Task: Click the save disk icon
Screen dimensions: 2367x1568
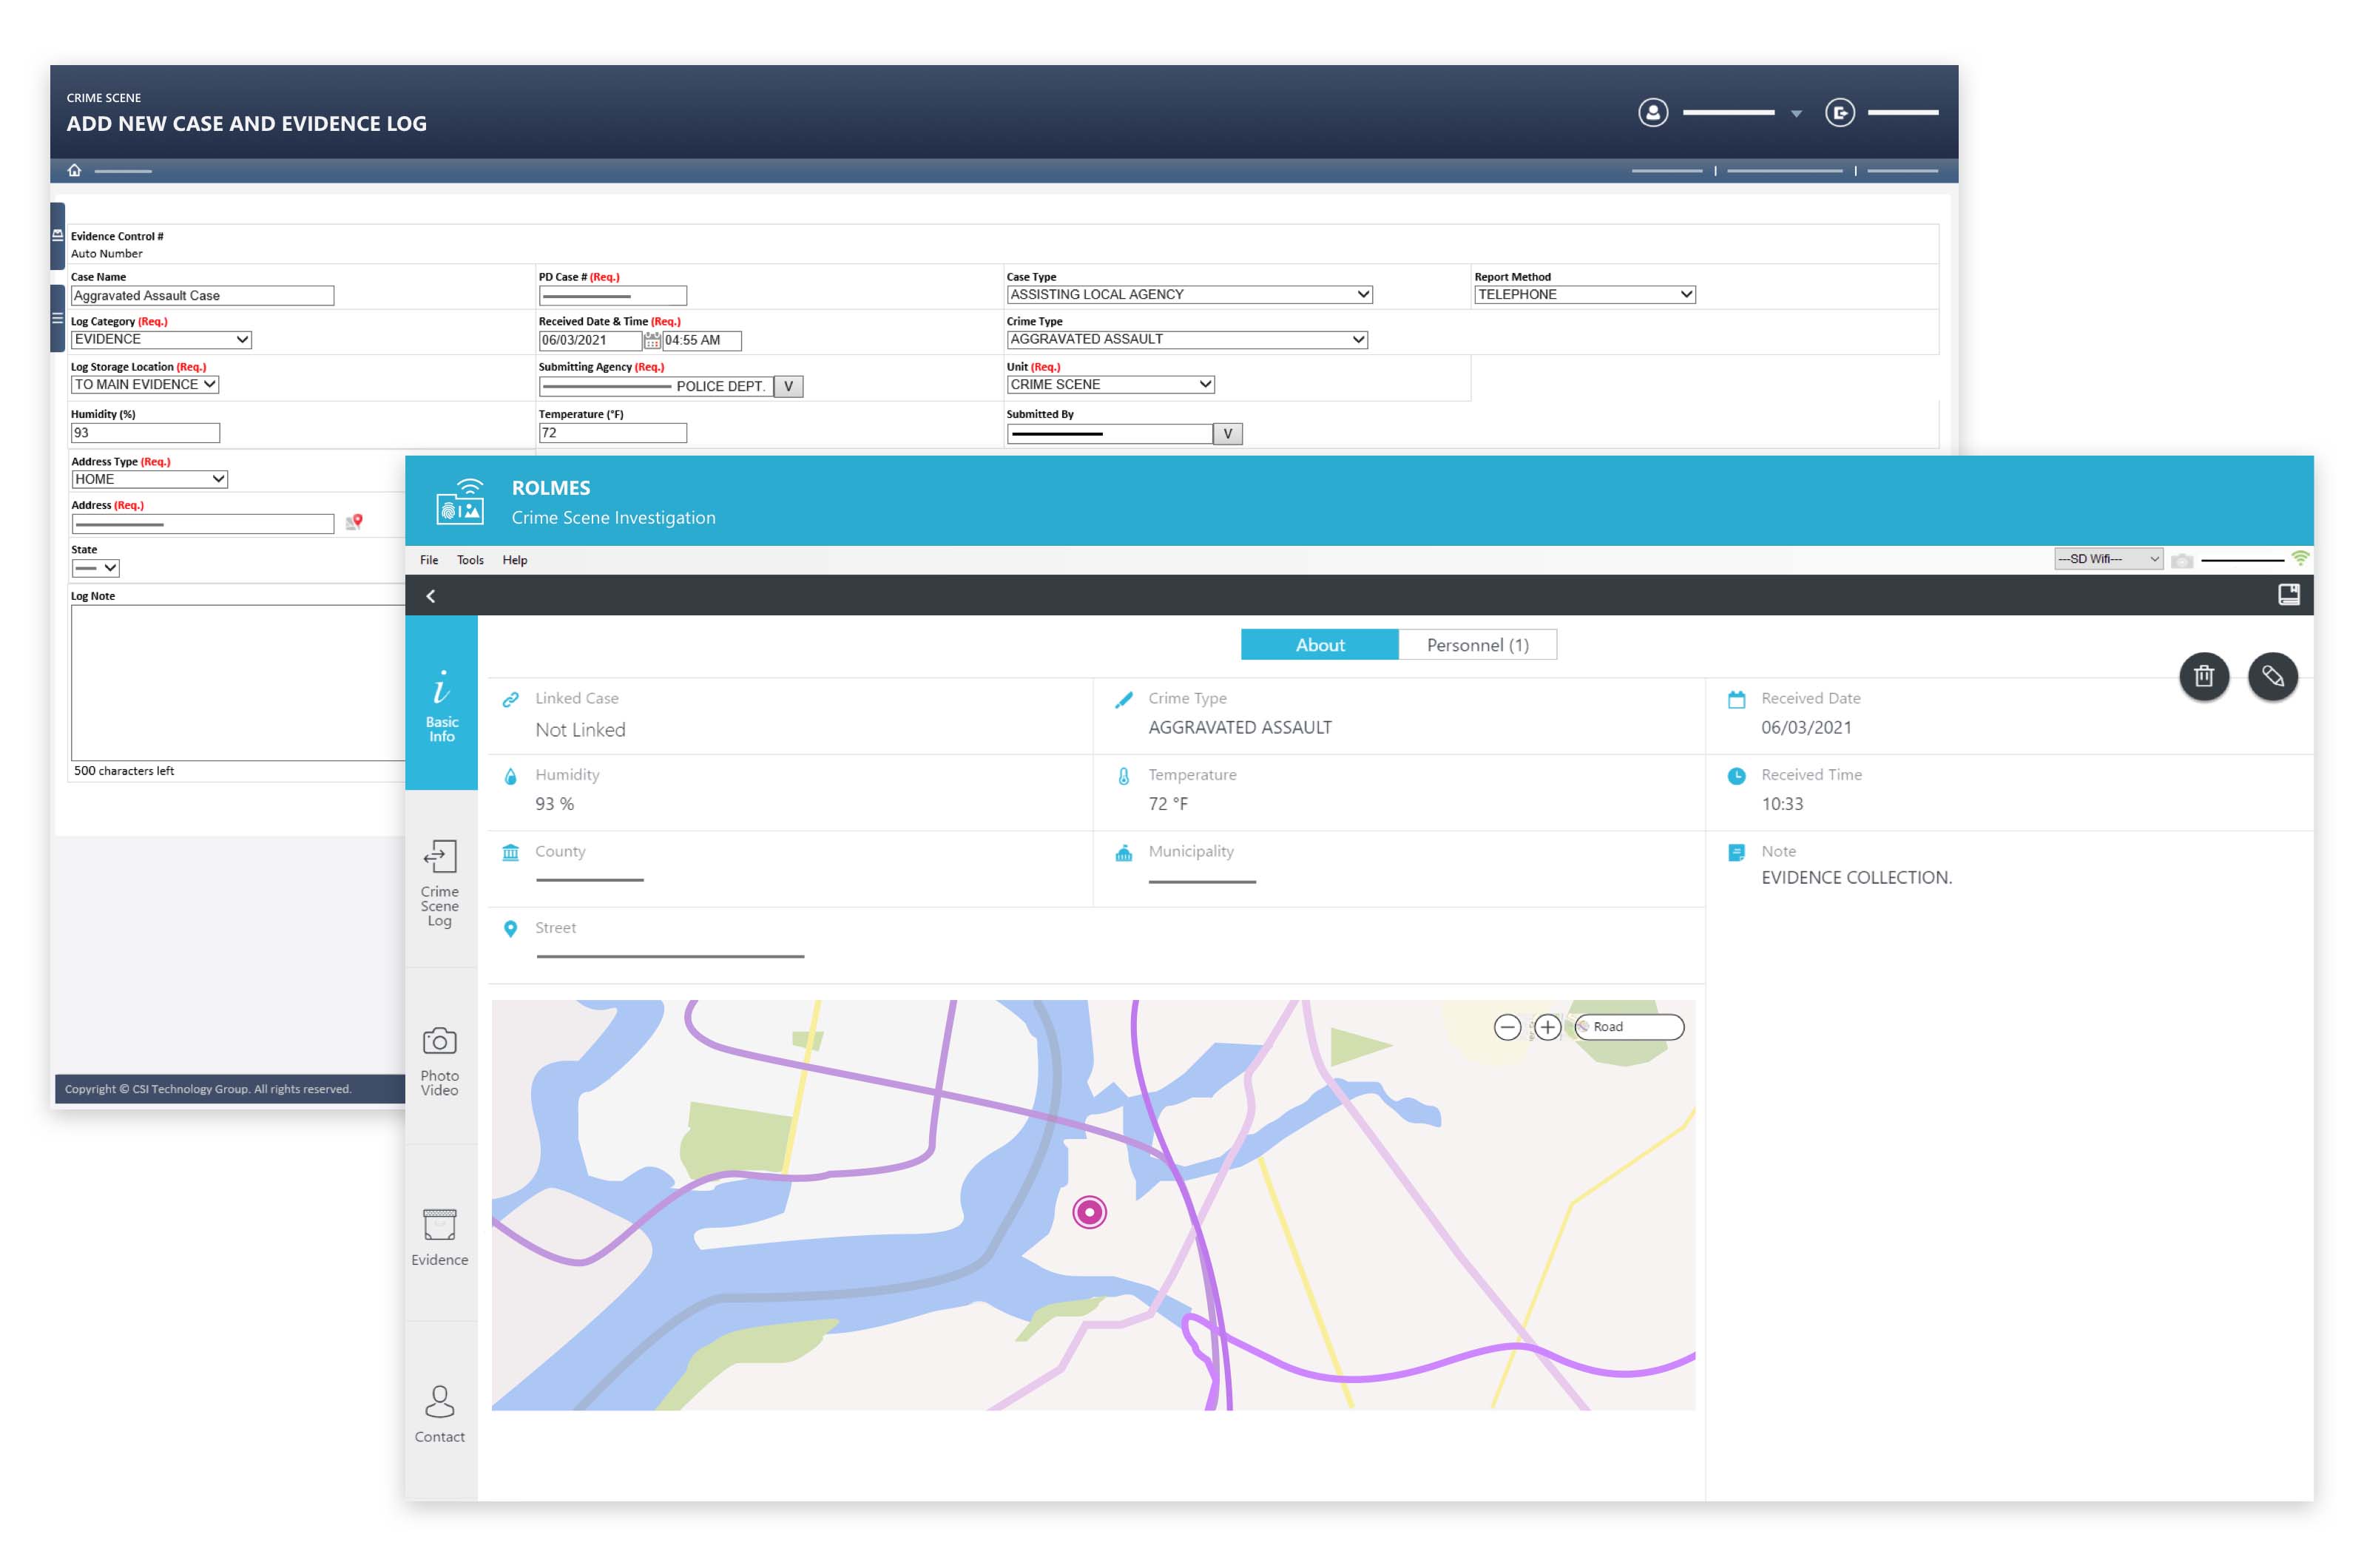Action: click(2288, 595)
